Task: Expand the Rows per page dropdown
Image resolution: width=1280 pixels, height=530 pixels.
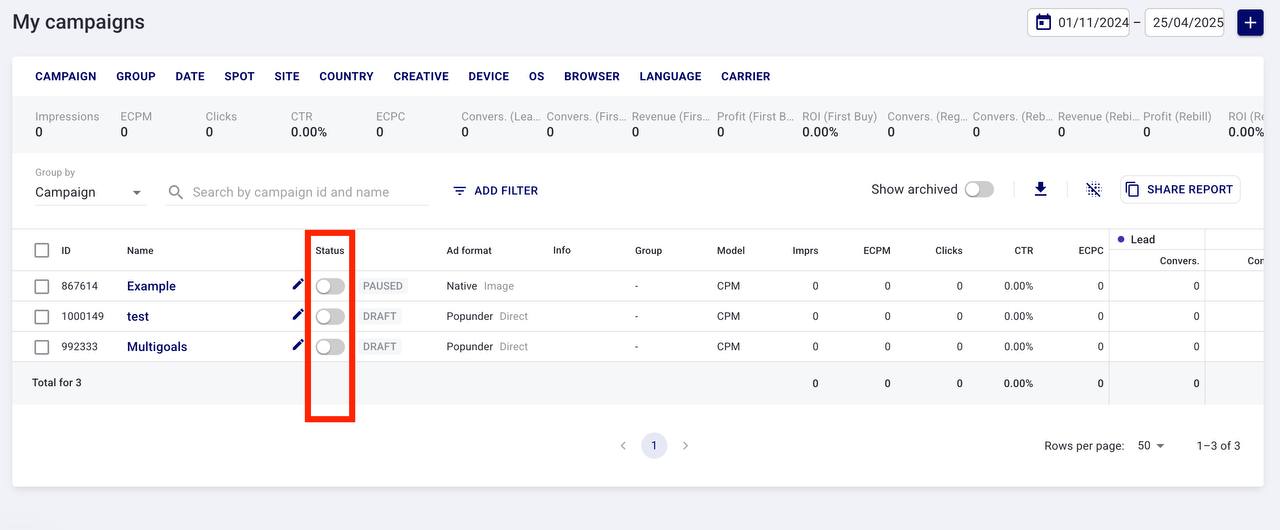Action: pos(1151,446)
